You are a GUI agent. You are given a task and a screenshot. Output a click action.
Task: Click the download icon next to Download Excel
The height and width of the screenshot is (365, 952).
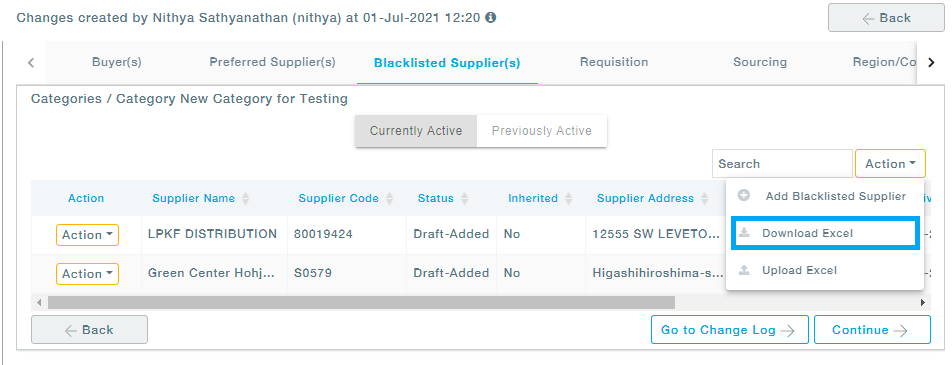pos(744,233)
